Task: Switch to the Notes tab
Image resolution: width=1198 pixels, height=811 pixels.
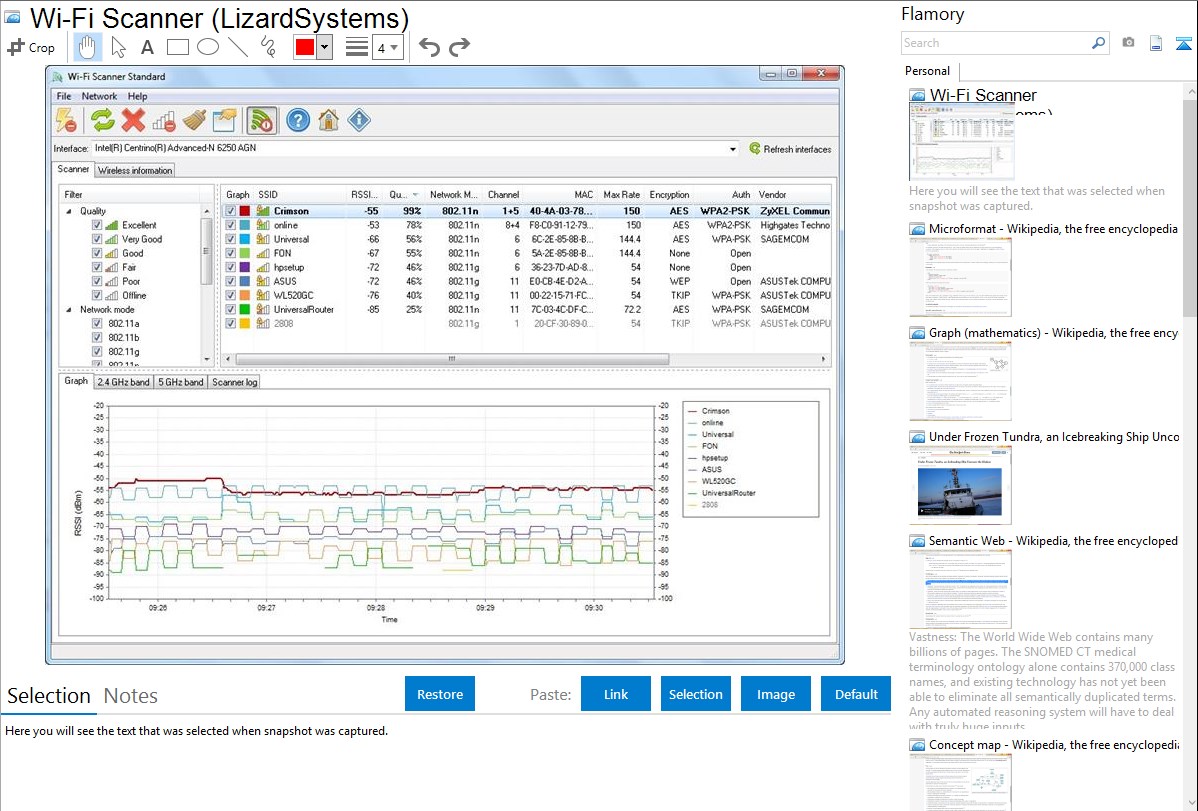Action: [x=131, y=696]
